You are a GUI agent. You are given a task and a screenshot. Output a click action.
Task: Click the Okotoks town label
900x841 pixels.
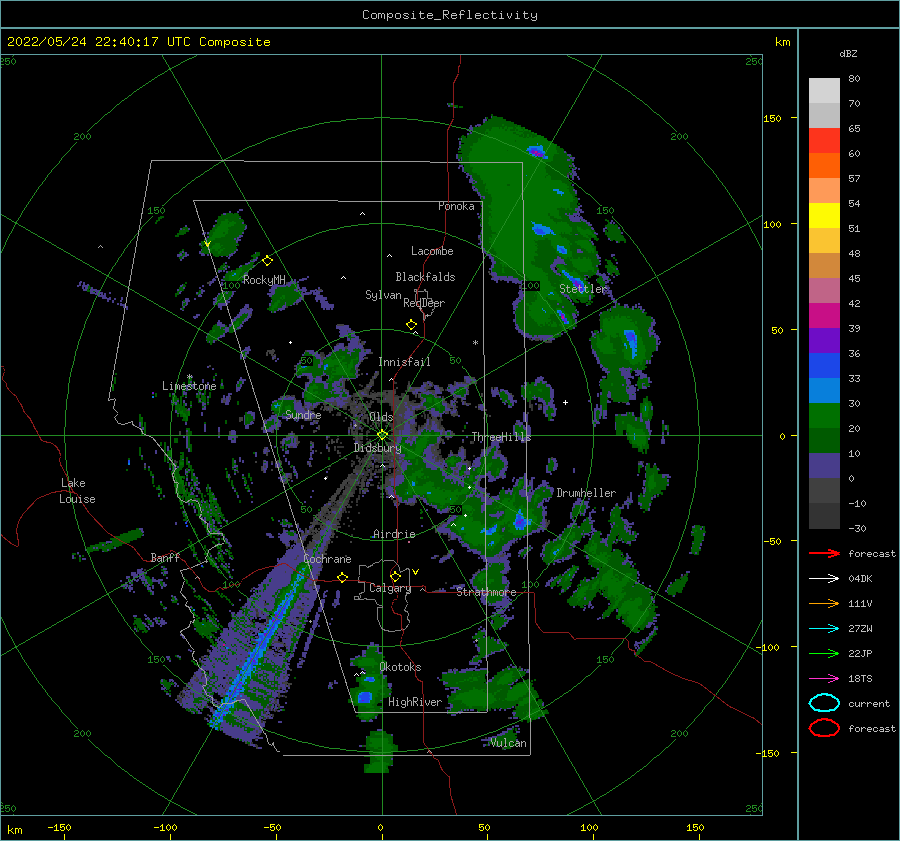click(x=400, y=667)
